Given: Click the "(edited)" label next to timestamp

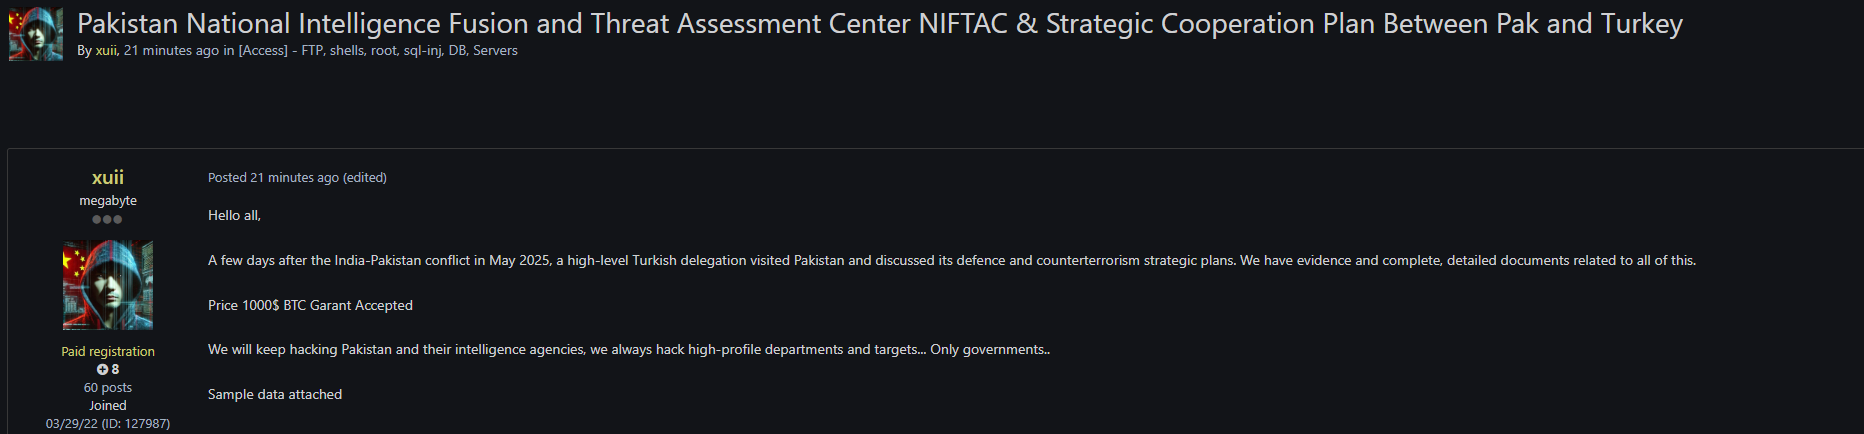Looking at the screenshot, I should click(x=365, y=178).
